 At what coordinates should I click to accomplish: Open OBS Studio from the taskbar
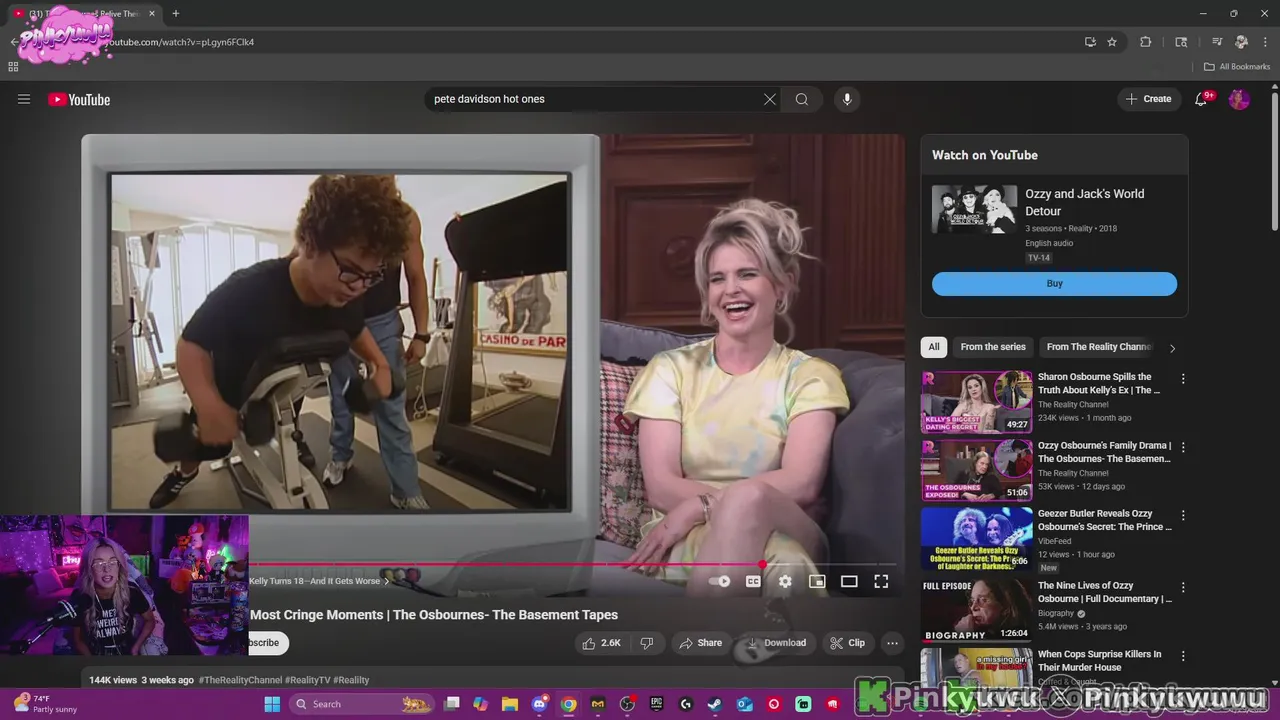pos(627,704)
